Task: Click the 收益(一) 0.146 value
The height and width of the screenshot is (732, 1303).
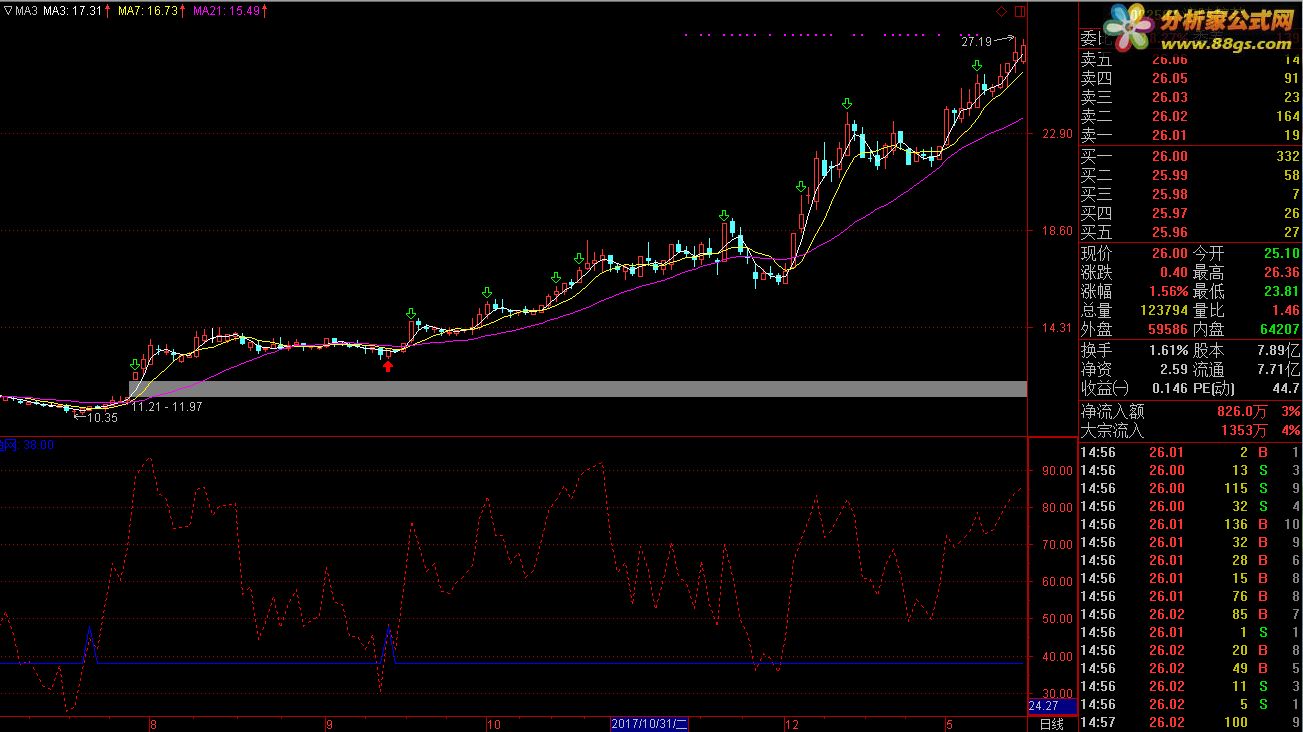Action: (1169, 389)
